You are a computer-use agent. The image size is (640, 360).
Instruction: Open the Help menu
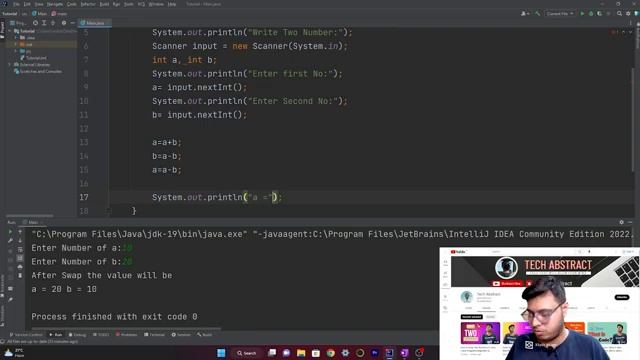click(172, 4)
